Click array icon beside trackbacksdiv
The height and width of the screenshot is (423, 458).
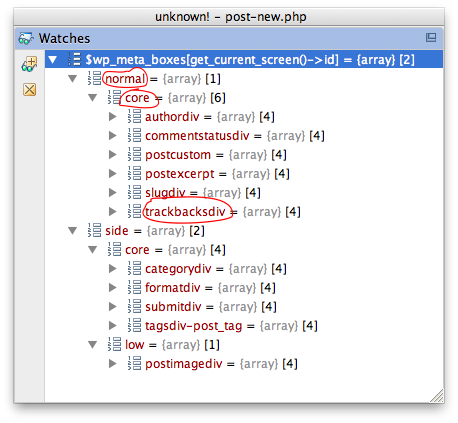point(134,211)
